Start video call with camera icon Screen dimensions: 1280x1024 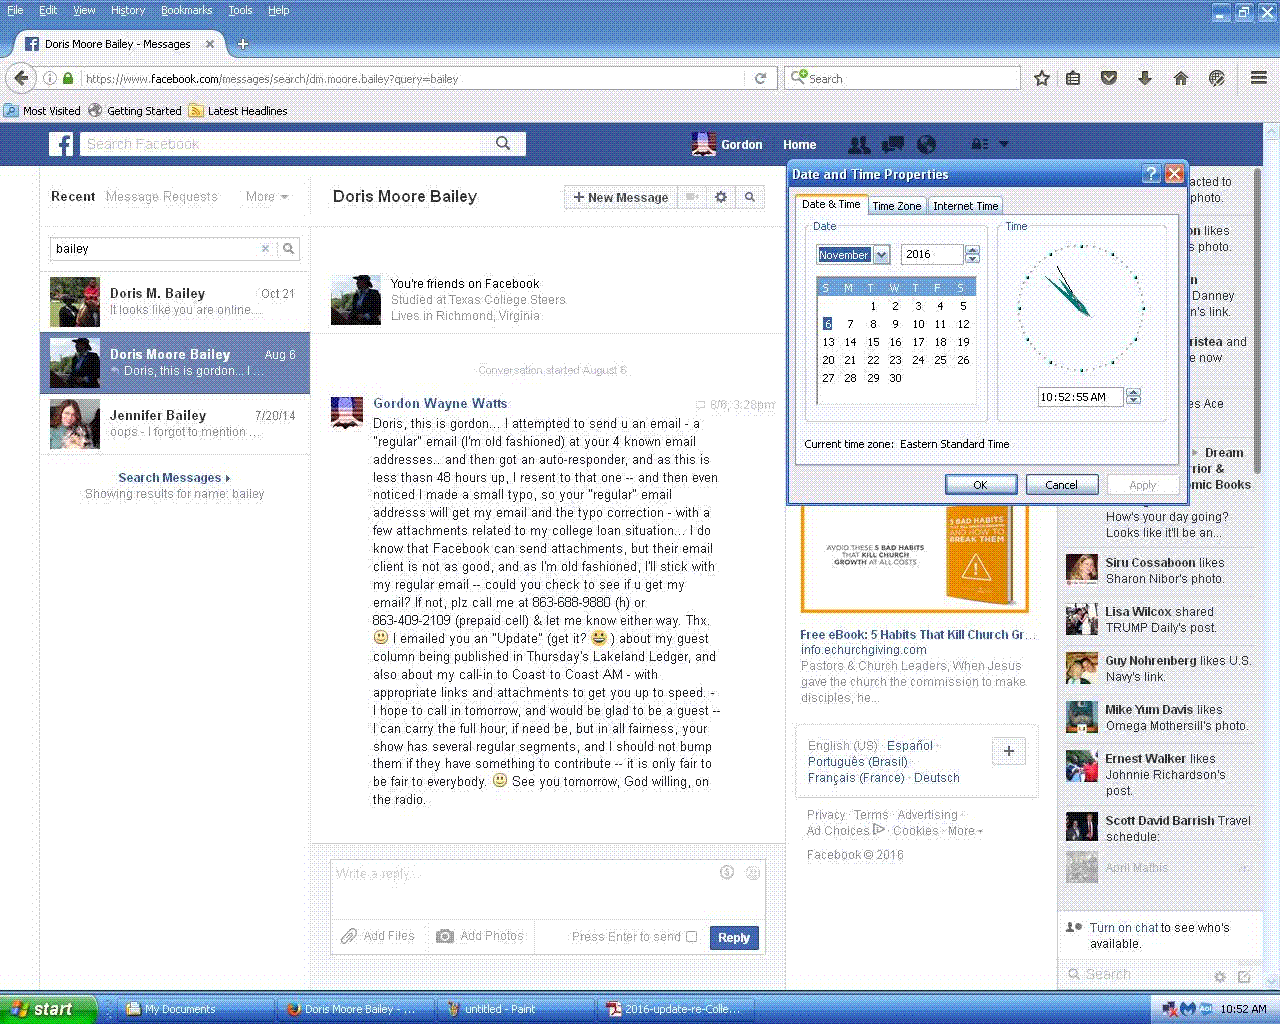pyautogui.click(x=691, y=197)
